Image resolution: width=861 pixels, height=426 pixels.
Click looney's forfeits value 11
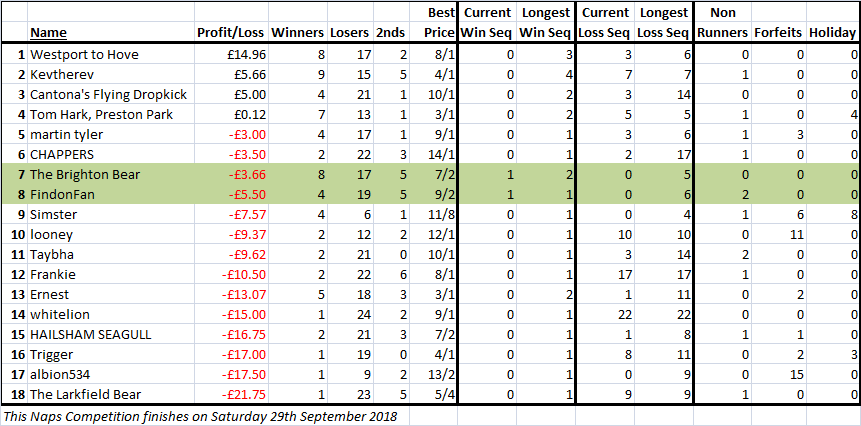778,235
